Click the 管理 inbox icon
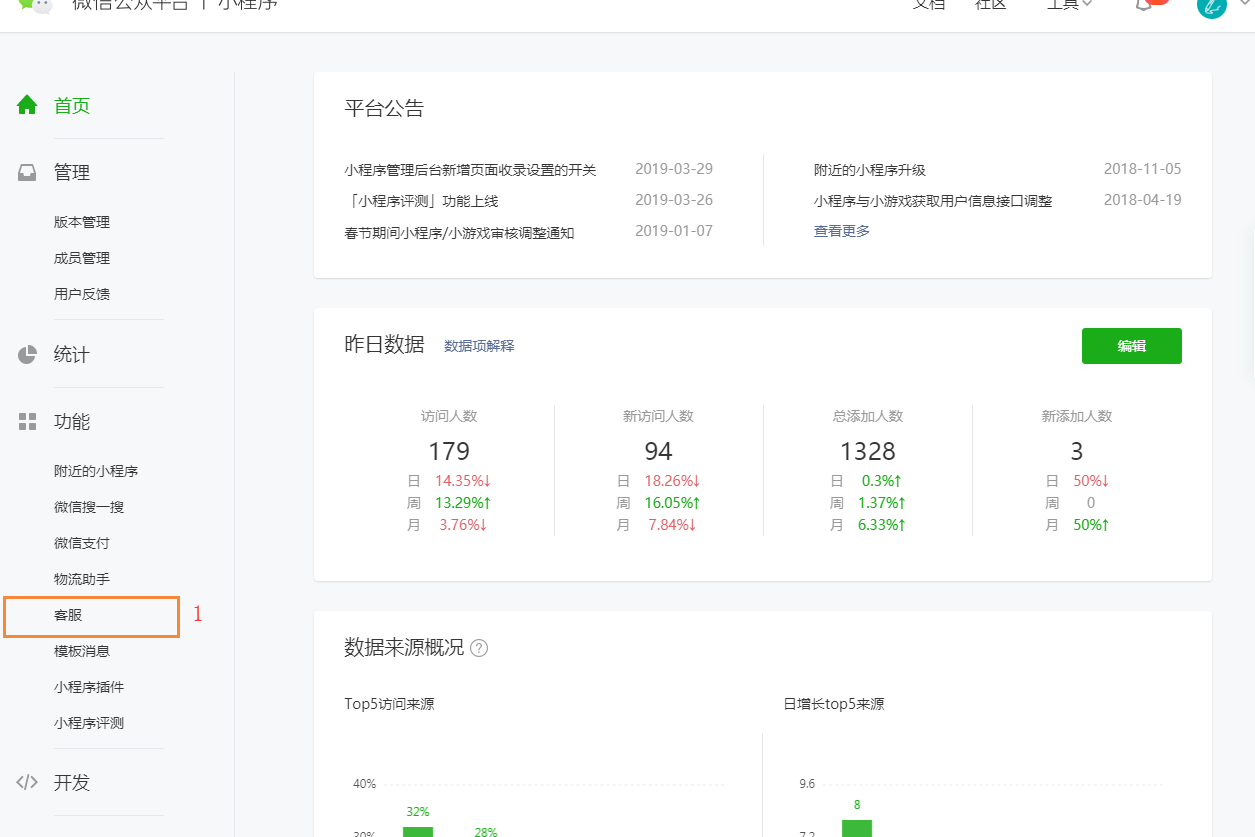 (27, 173)
